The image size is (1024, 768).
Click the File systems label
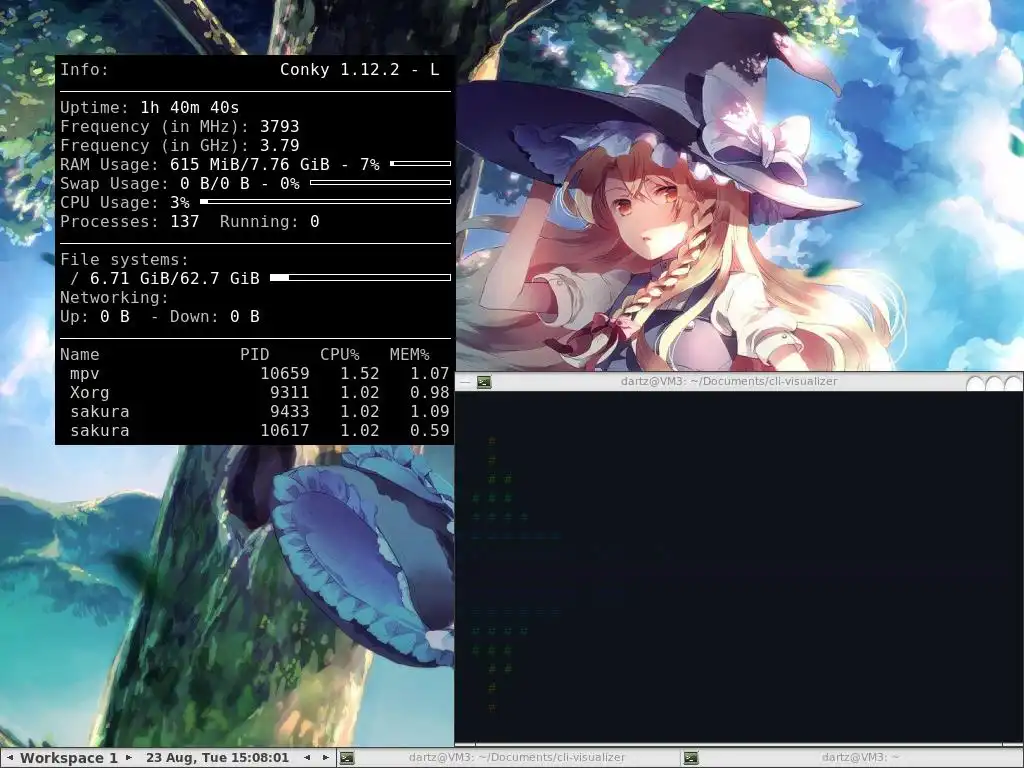point(124,260)
